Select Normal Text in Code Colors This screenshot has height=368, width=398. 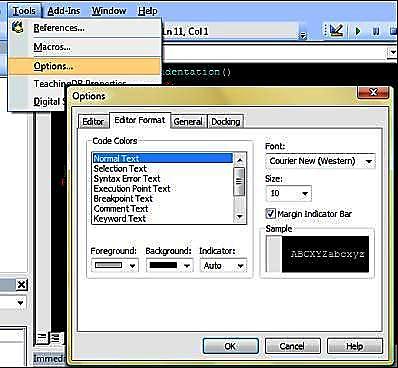click(x=163, y=158)
